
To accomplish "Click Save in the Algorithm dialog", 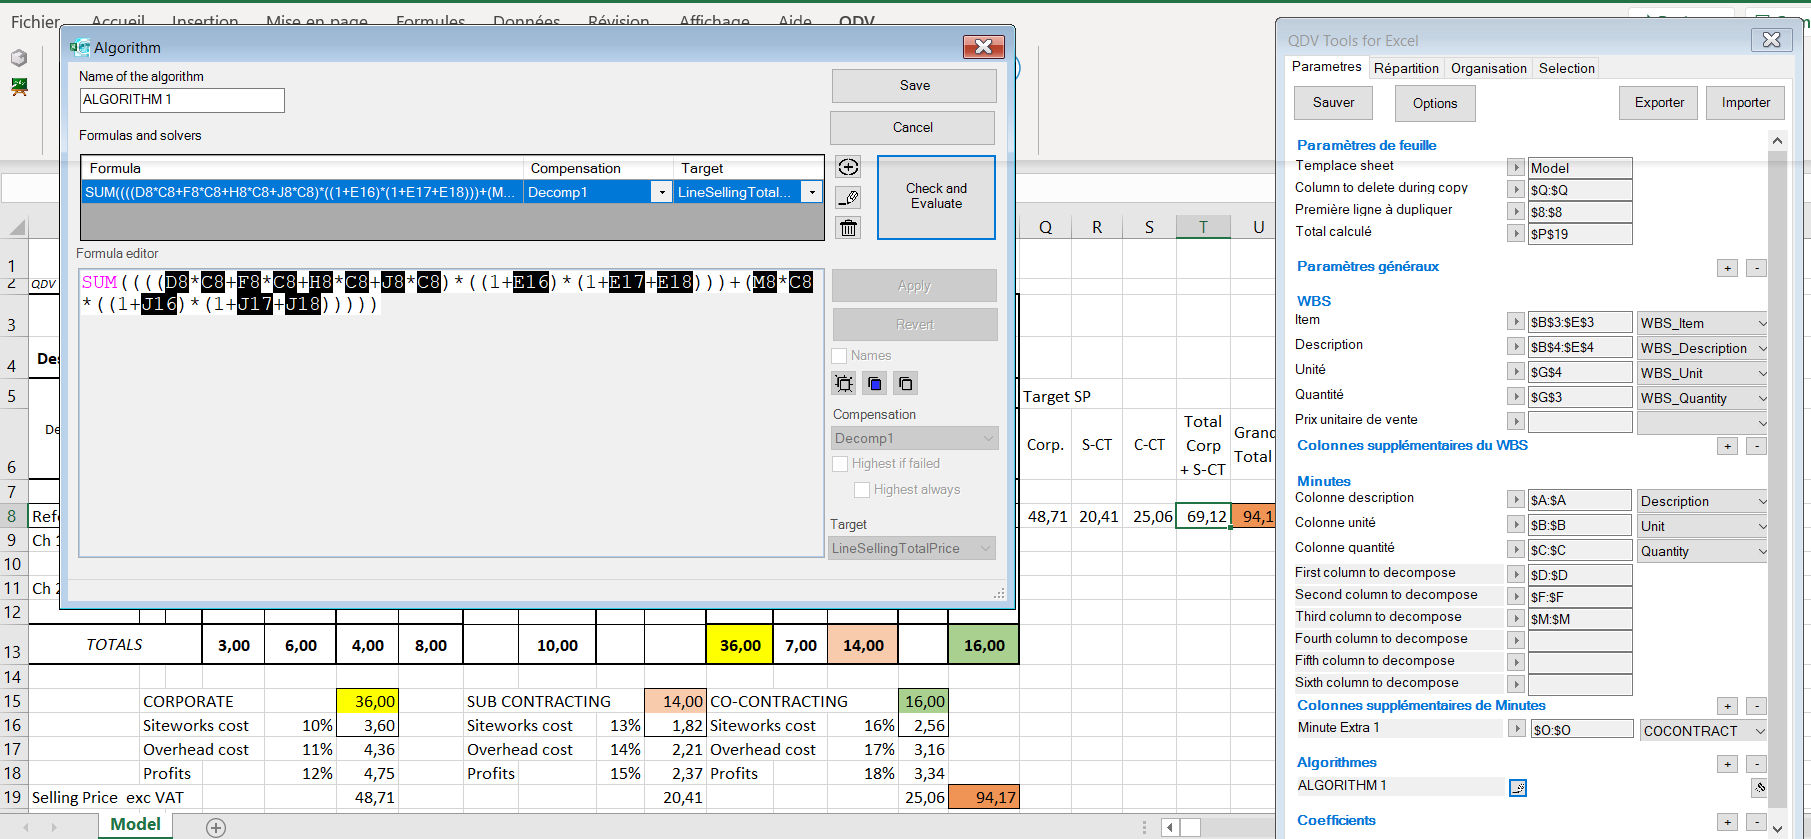I will click(x=914, y=86).
